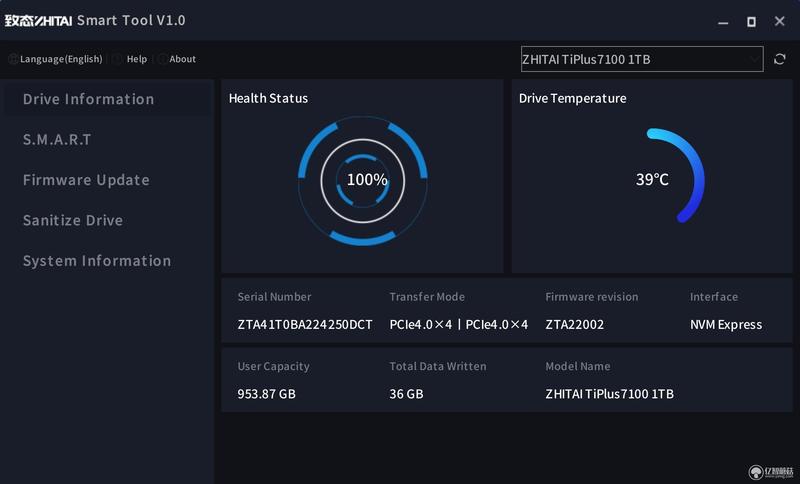The image size is (800, 484).
Task: Expand drive selector using its arrow
Action: pyautogui.click(x=754, y=59)
